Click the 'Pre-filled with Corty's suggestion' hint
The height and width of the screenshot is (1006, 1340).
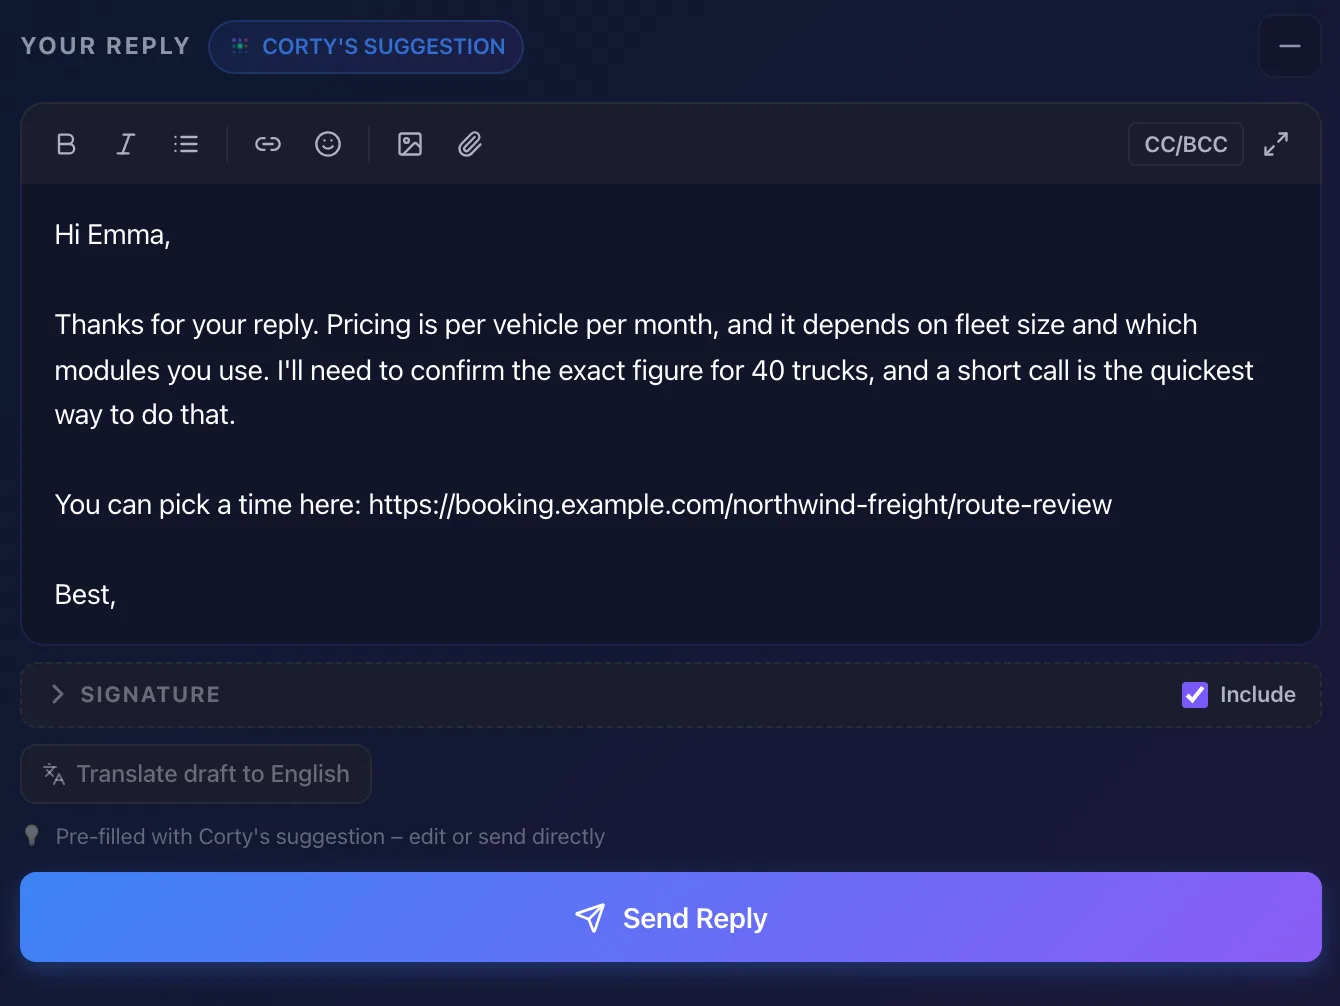pos(330,836)
